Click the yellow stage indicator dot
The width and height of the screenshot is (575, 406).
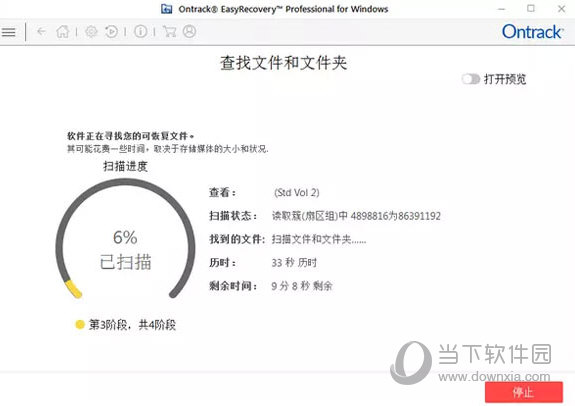tap(80, 325)
